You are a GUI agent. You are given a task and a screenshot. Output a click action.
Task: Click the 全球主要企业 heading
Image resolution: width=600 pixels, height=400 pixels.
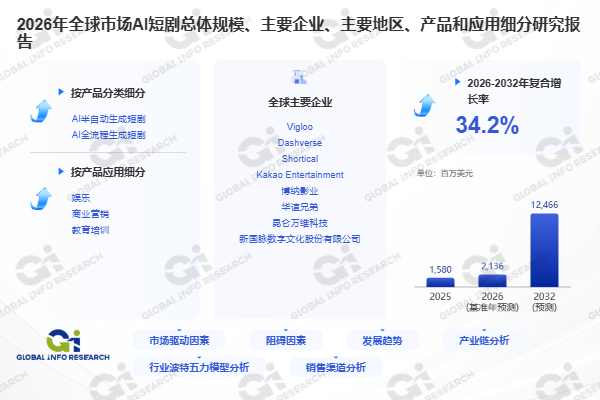click(x=300, y=102)
